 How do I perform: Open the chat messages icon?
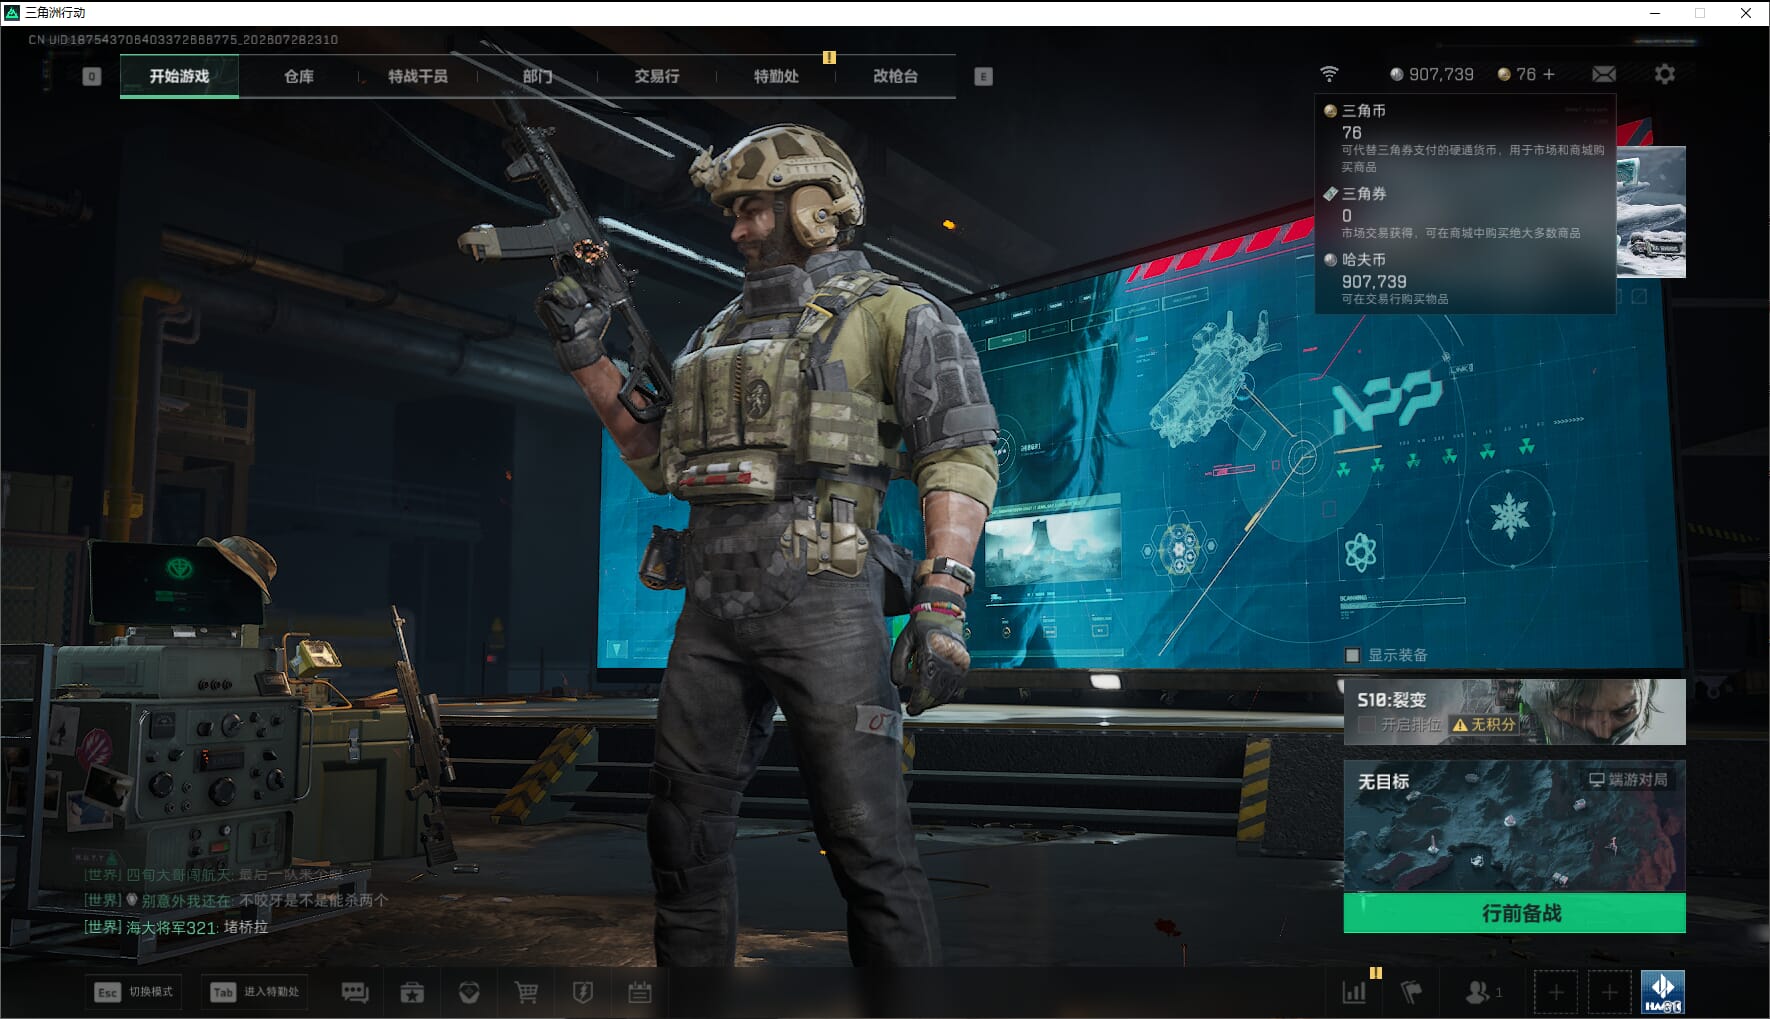(x=355, y=992)
